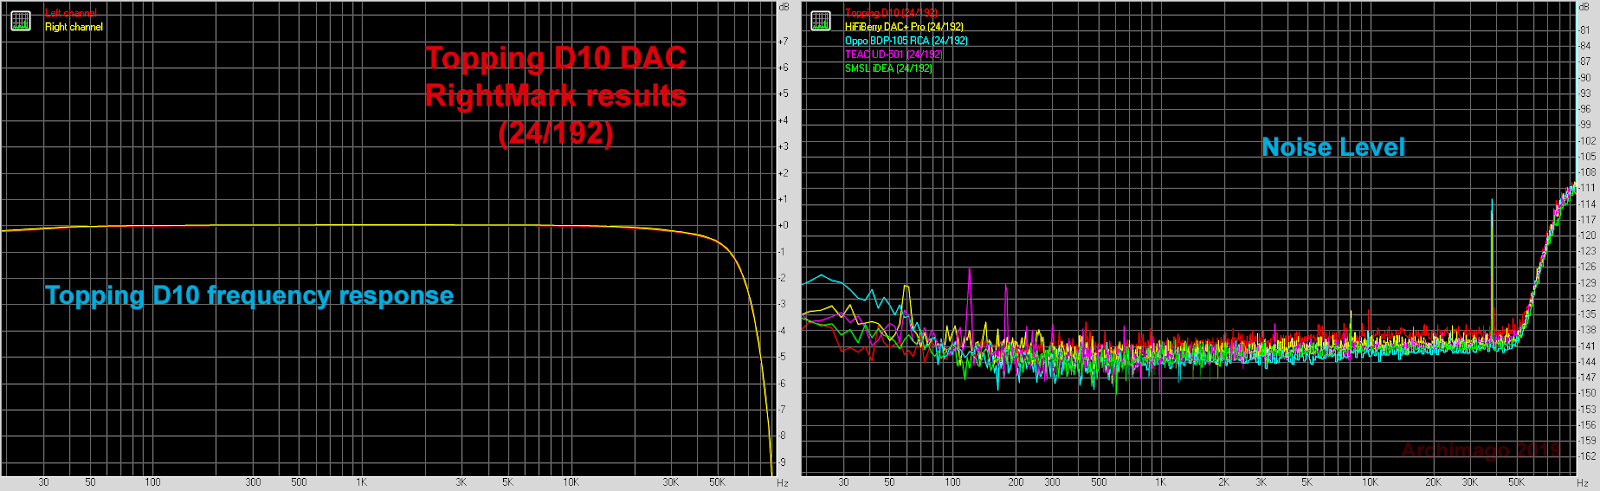Click the '+7' dB label on left graph
The width and height of the screenshot is (1600, 491).
[x=783, y=41]
